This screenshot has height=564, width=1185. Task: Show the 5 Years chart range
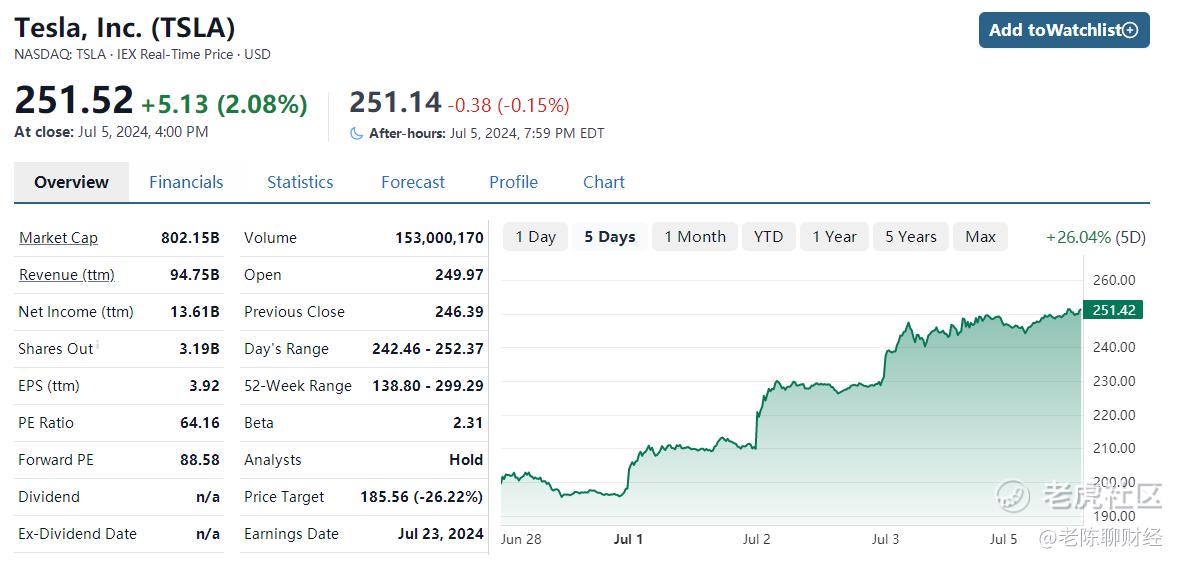click(x=911, y=237)
